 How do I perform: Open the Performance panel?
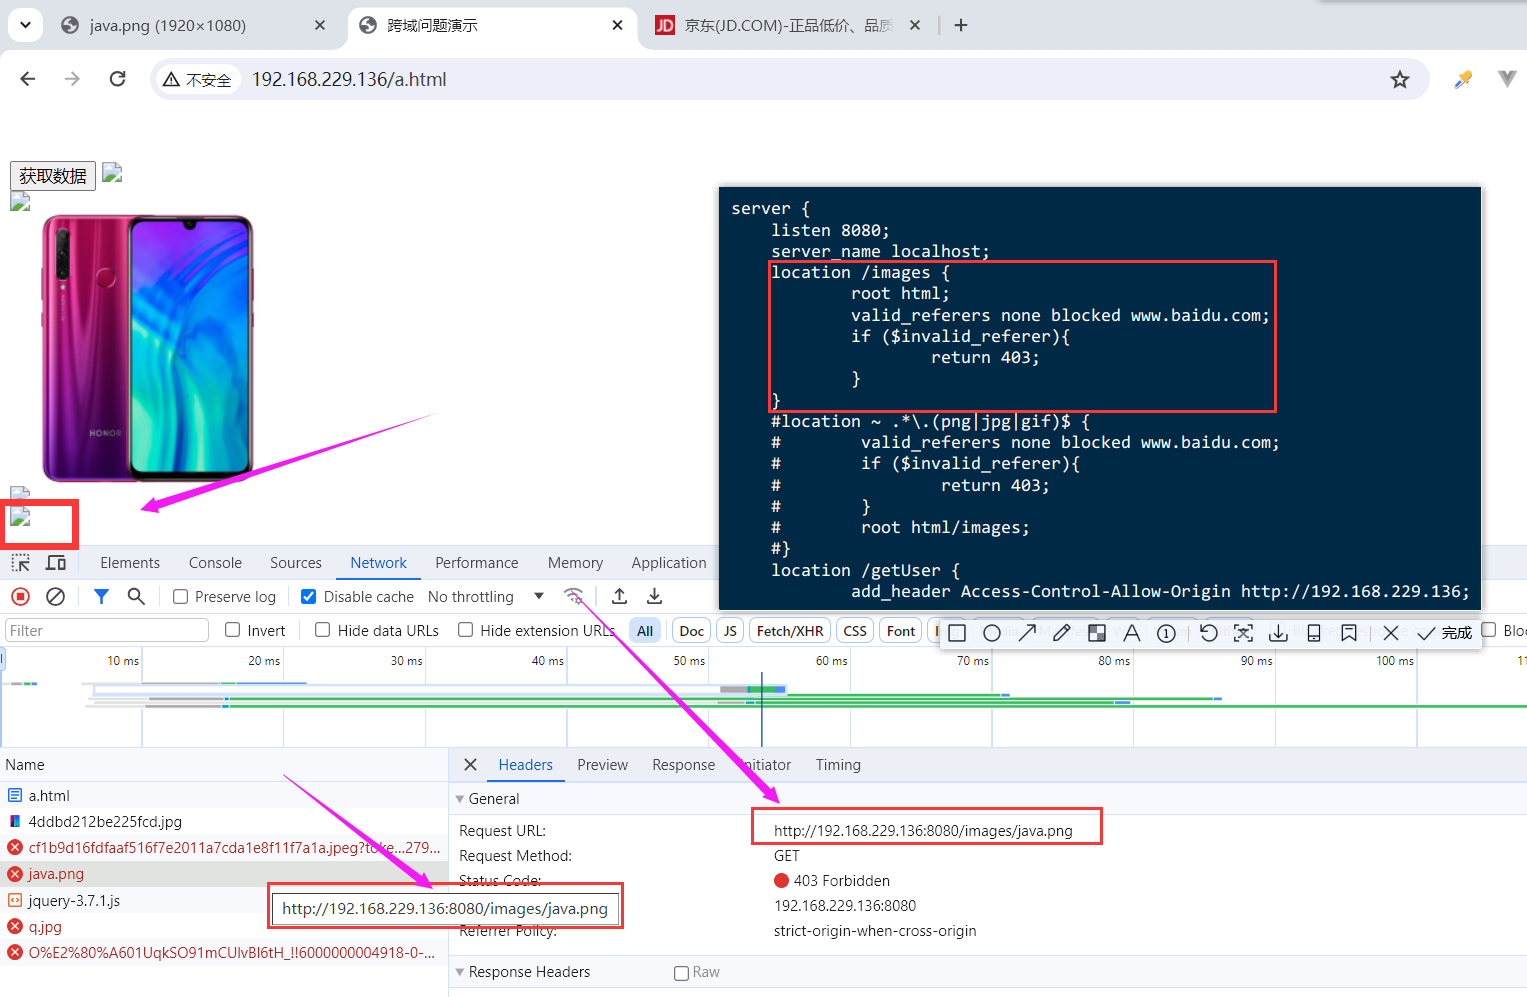(477, 563)
